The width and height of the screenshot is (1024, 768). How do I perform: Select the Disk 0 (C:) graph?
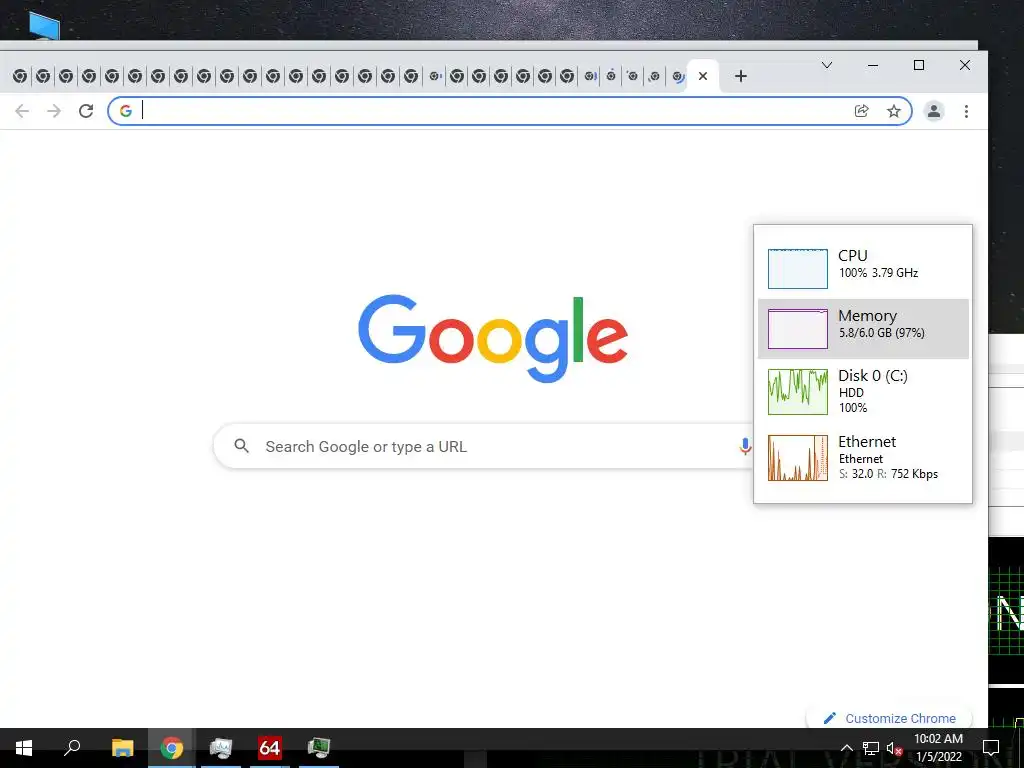(797, 392)
